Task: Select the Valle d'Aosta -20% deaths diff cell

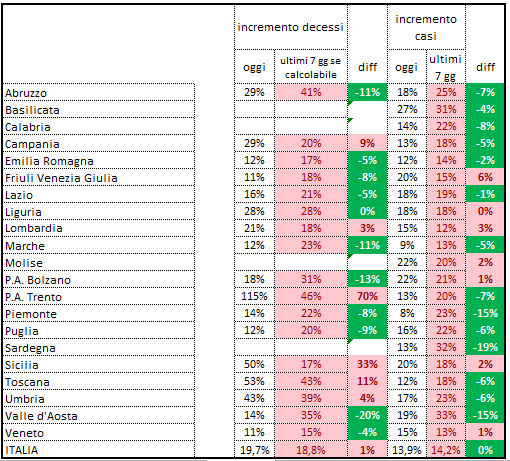Action: (x=367, y=415)
